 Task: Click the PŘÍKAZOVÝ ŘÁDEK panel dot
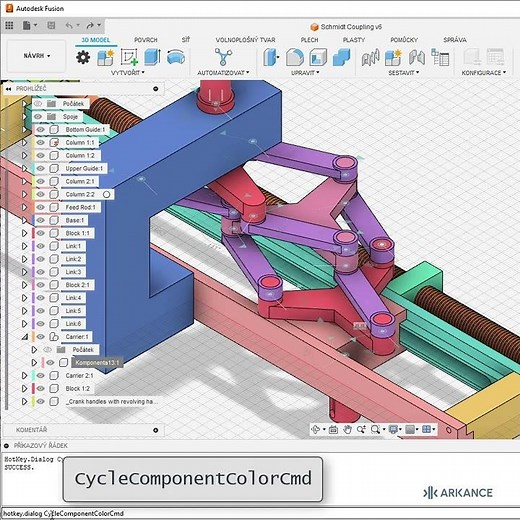6,445
